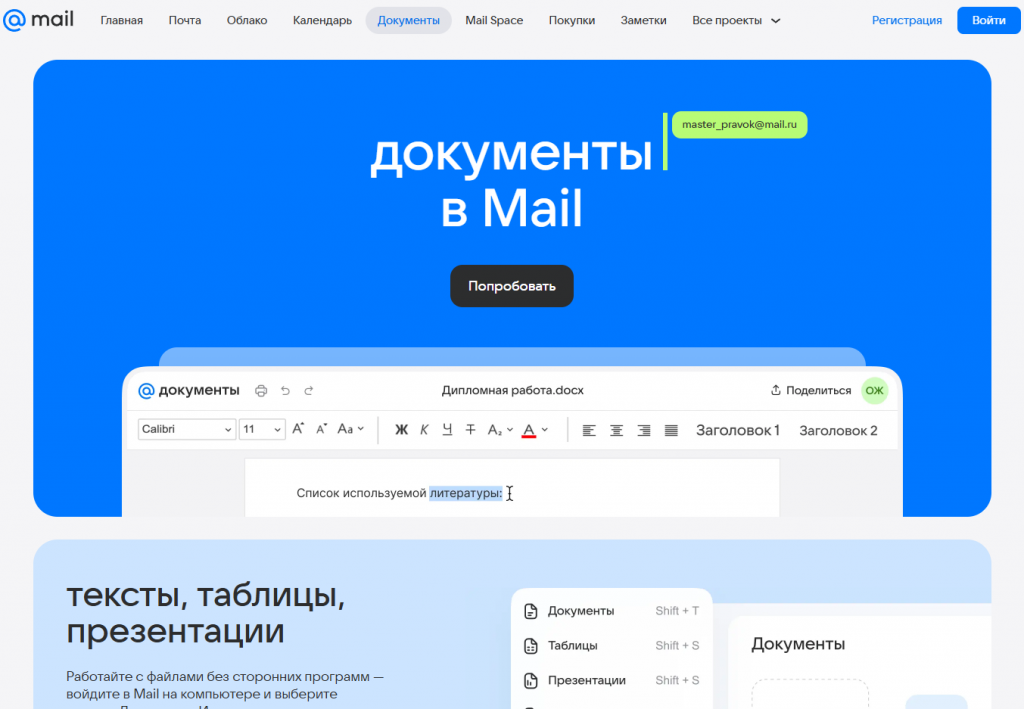Viewport: 1024px width, 709px height.
Task: Open the Aa text case dropdown
Action: [x=350, y=429]
